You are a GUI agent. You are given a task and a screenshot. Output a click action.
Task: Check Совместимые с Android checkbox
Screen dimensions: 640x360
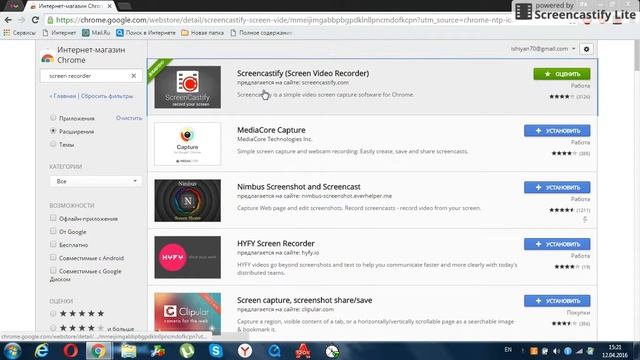click(53, 257)
